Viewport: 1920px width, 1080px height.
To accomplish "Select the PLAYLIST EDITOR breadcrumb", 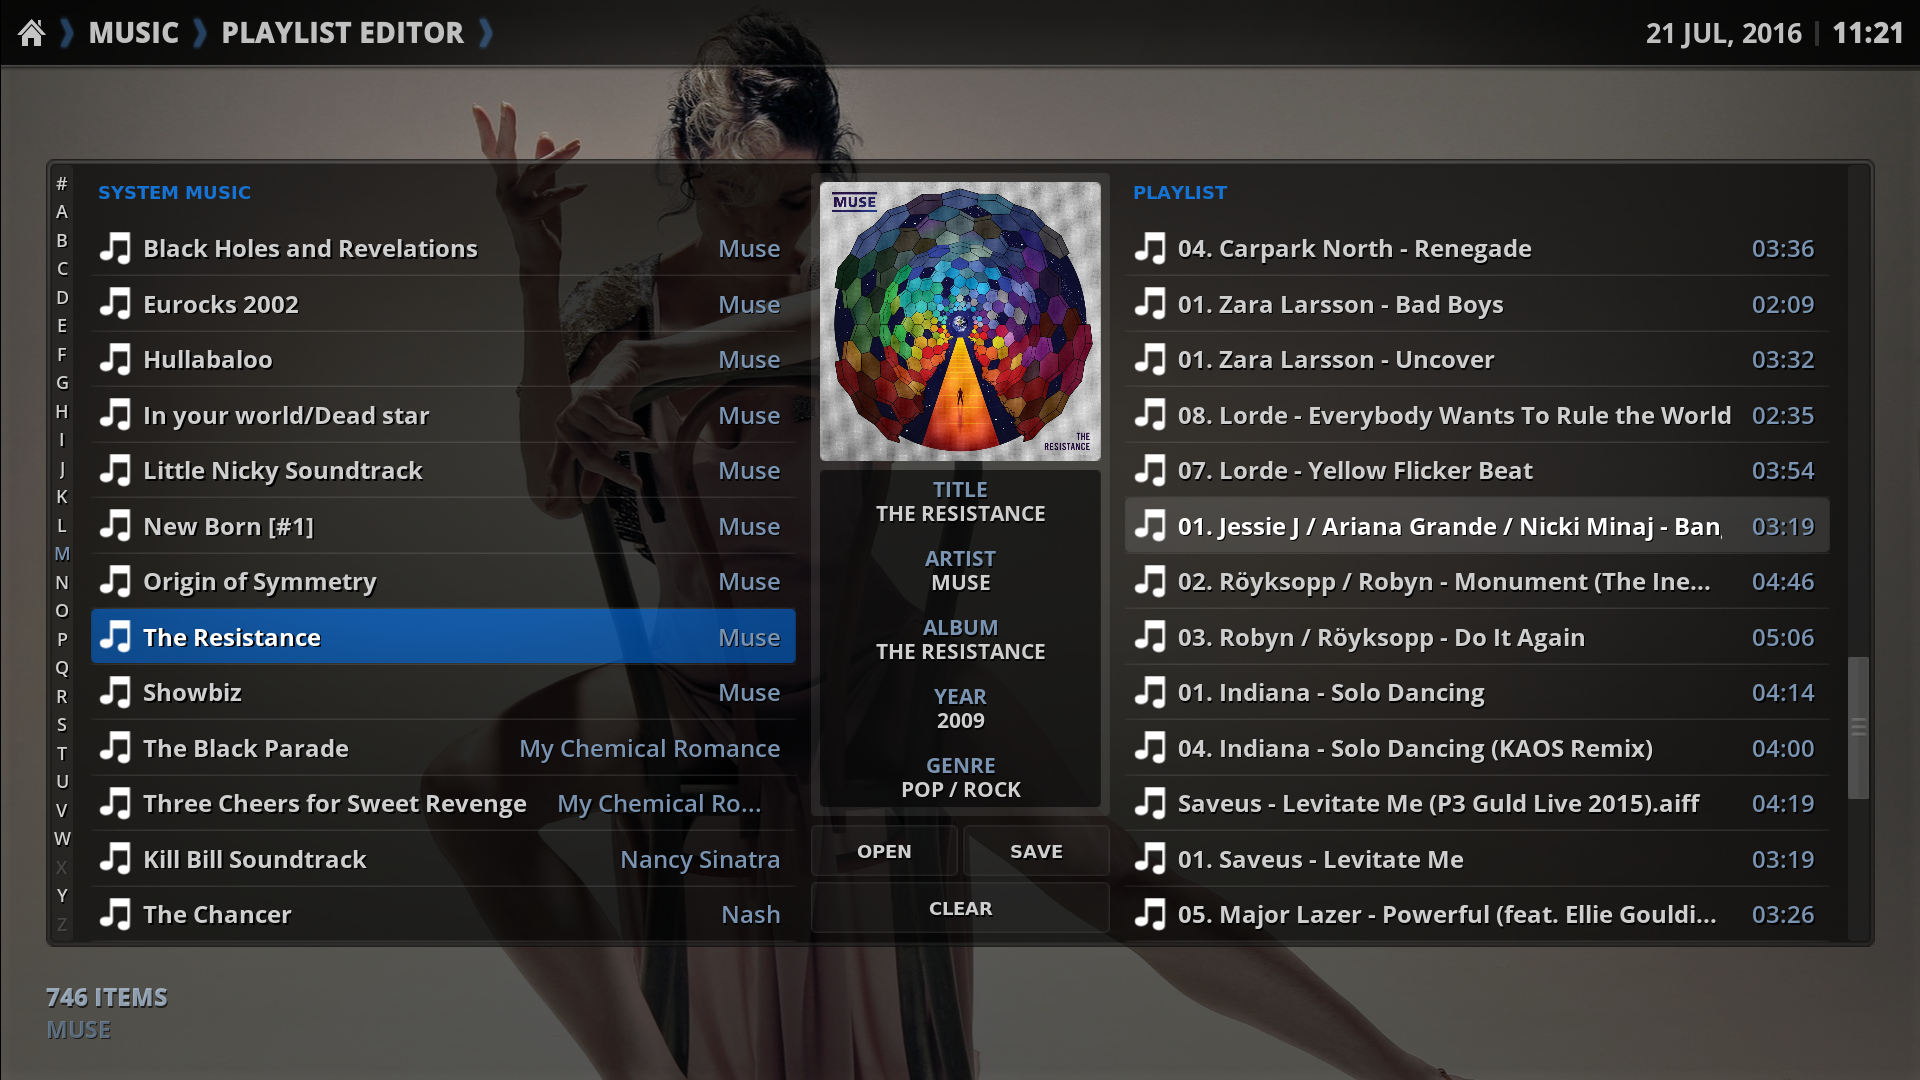I will tap(342, 33).
